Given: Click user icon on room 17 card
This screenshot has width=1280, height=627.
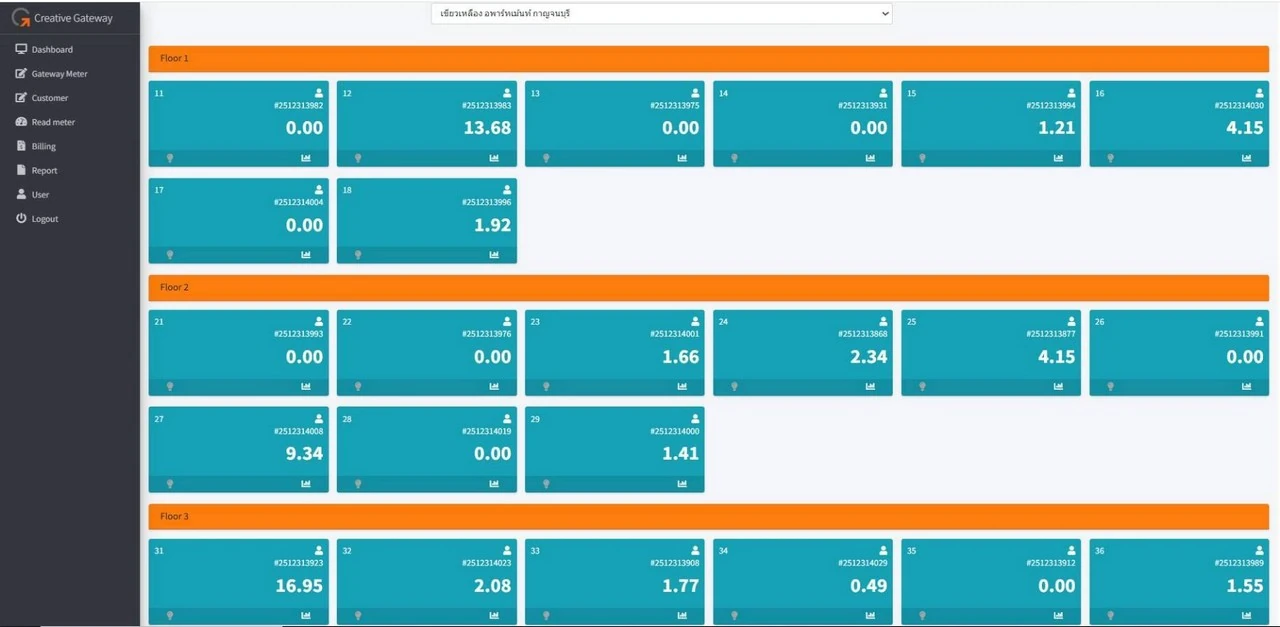Looking at the screenshot, I should coord(319,190).
